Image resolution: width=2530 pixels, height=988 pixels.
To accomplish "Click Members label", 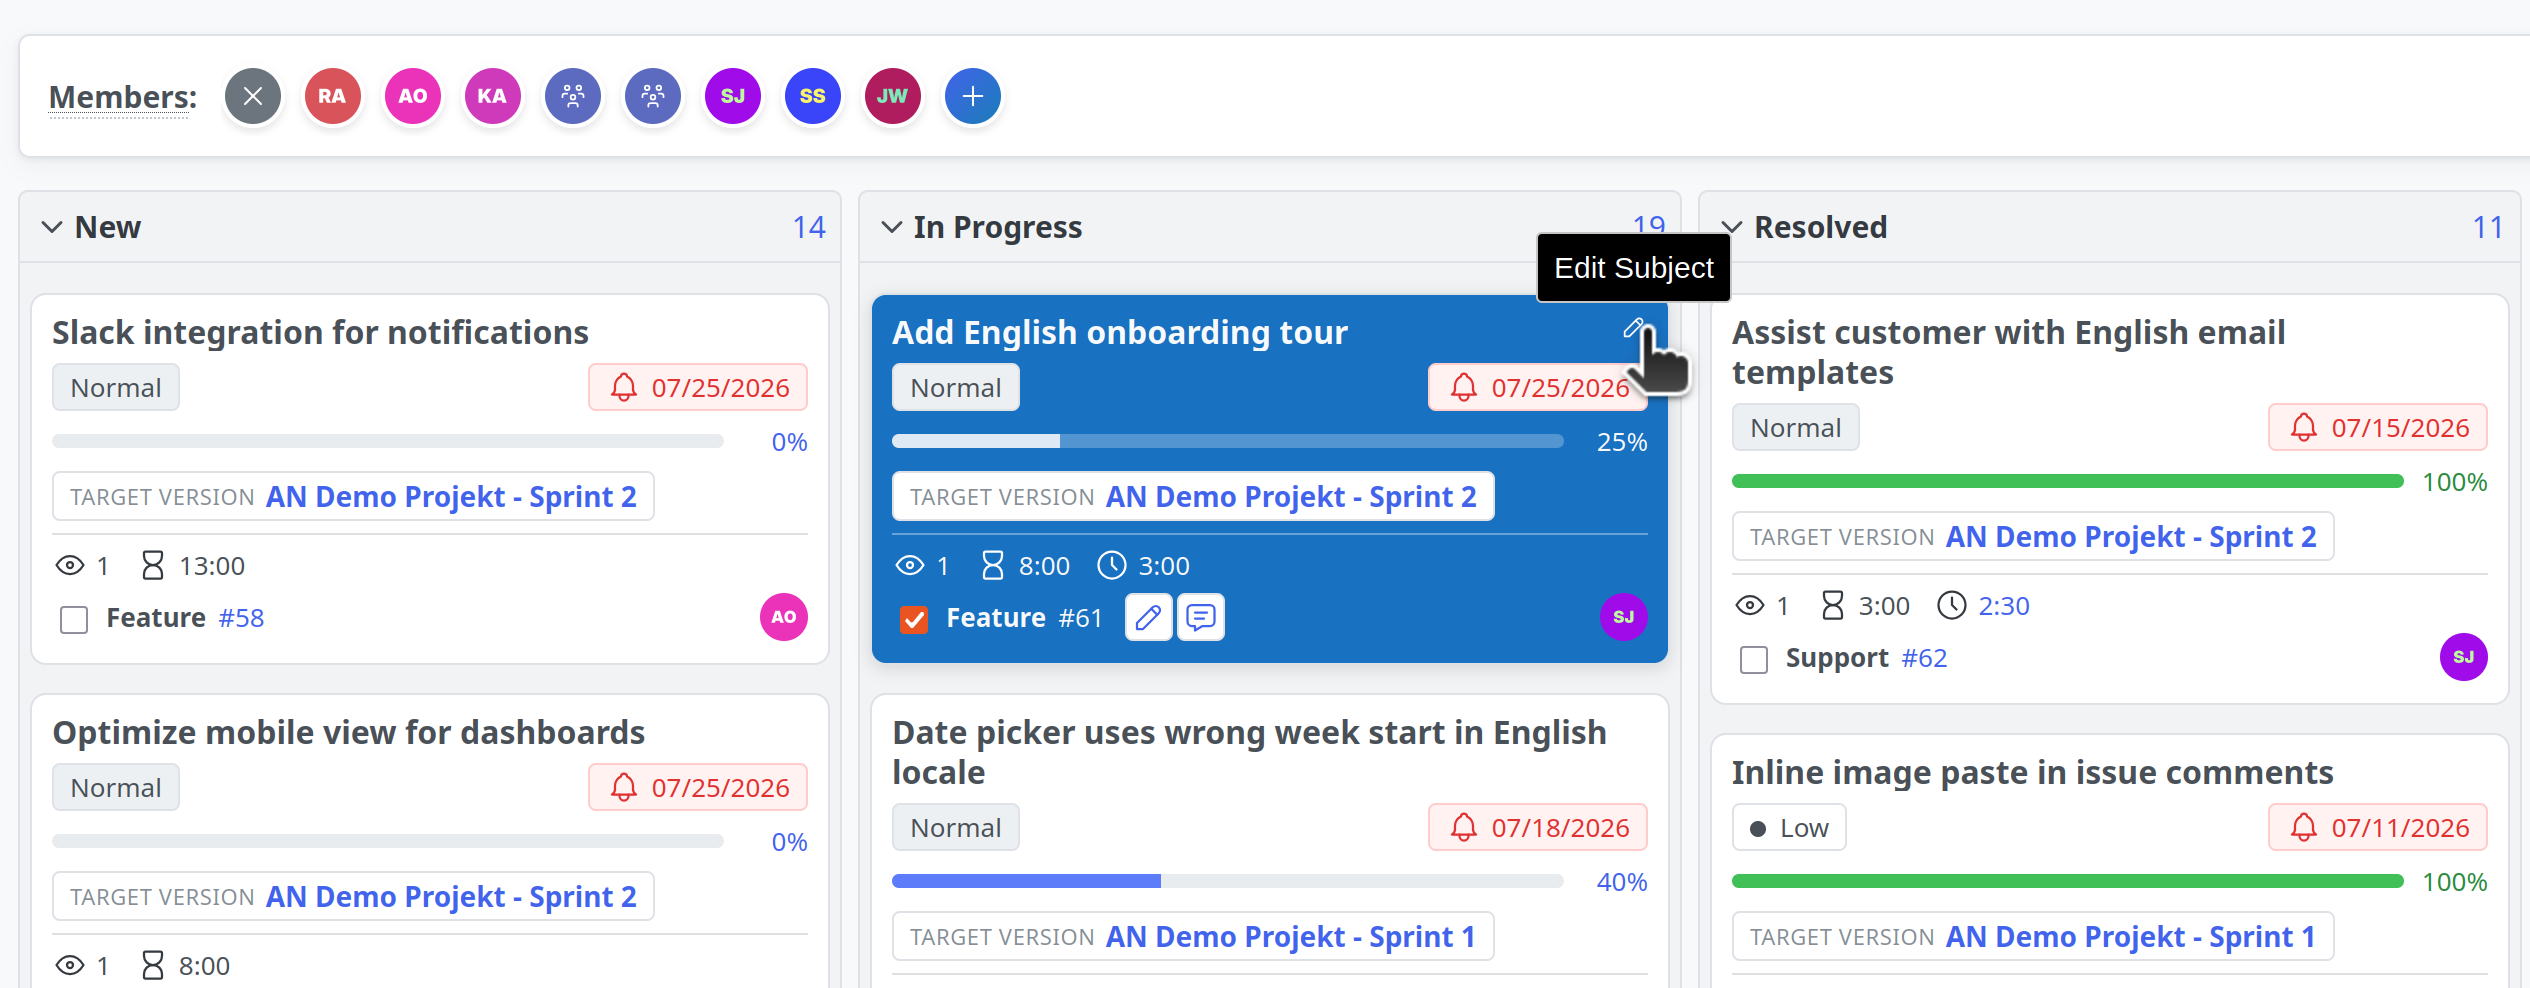I will 123,97.
